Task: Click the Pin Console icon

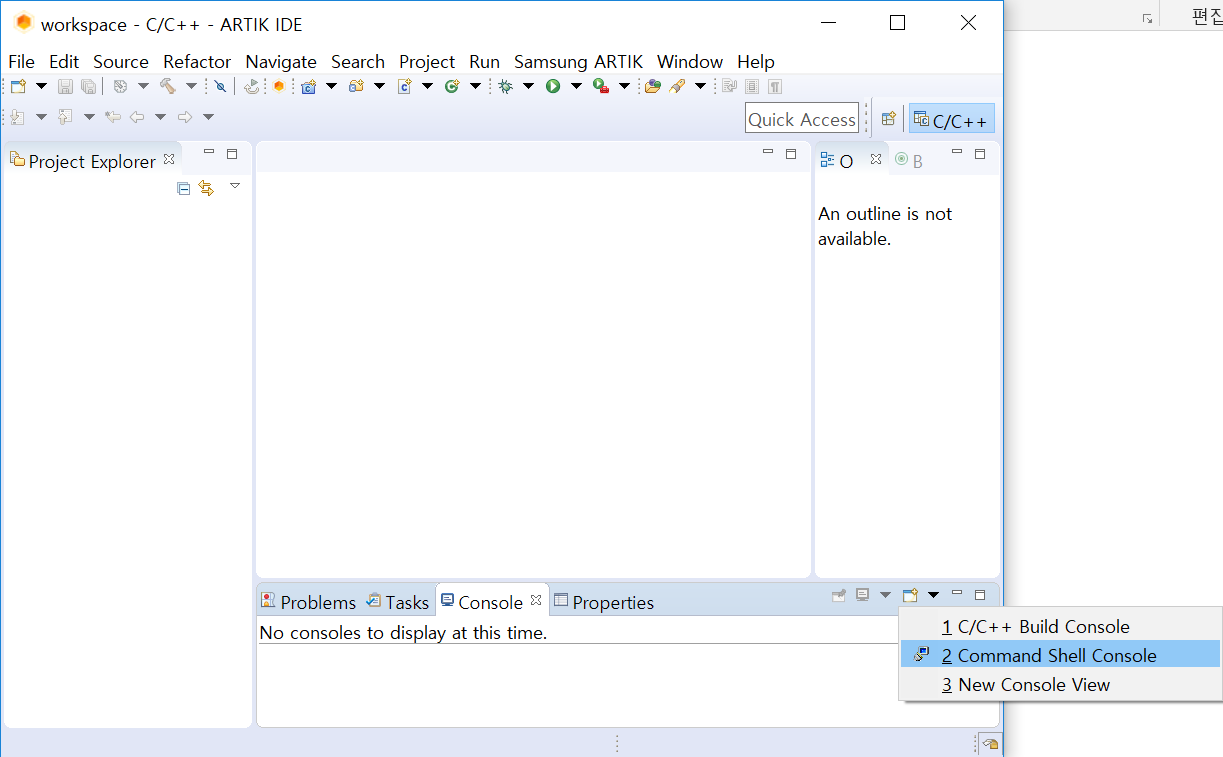Action: pyautogui.click(x=839, y=595)
